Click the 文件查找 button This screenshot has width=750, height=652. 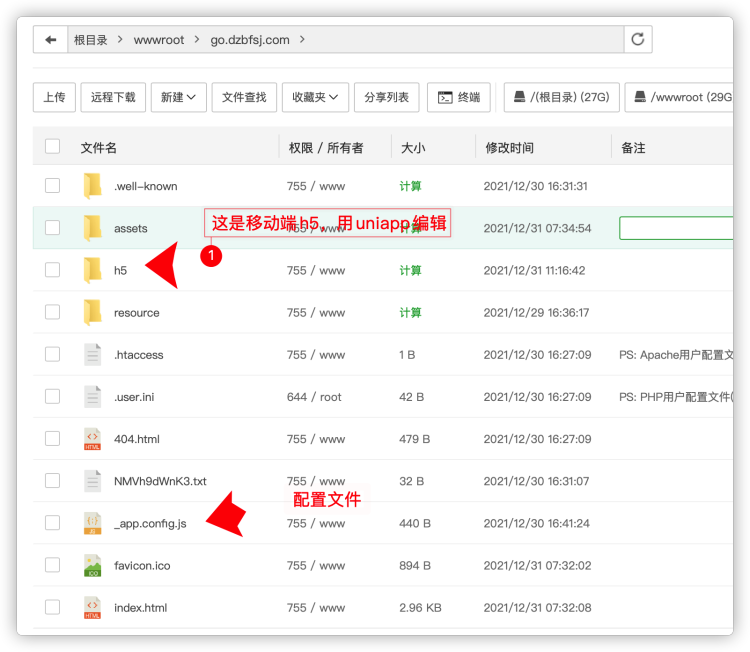[x=244, y=97]
